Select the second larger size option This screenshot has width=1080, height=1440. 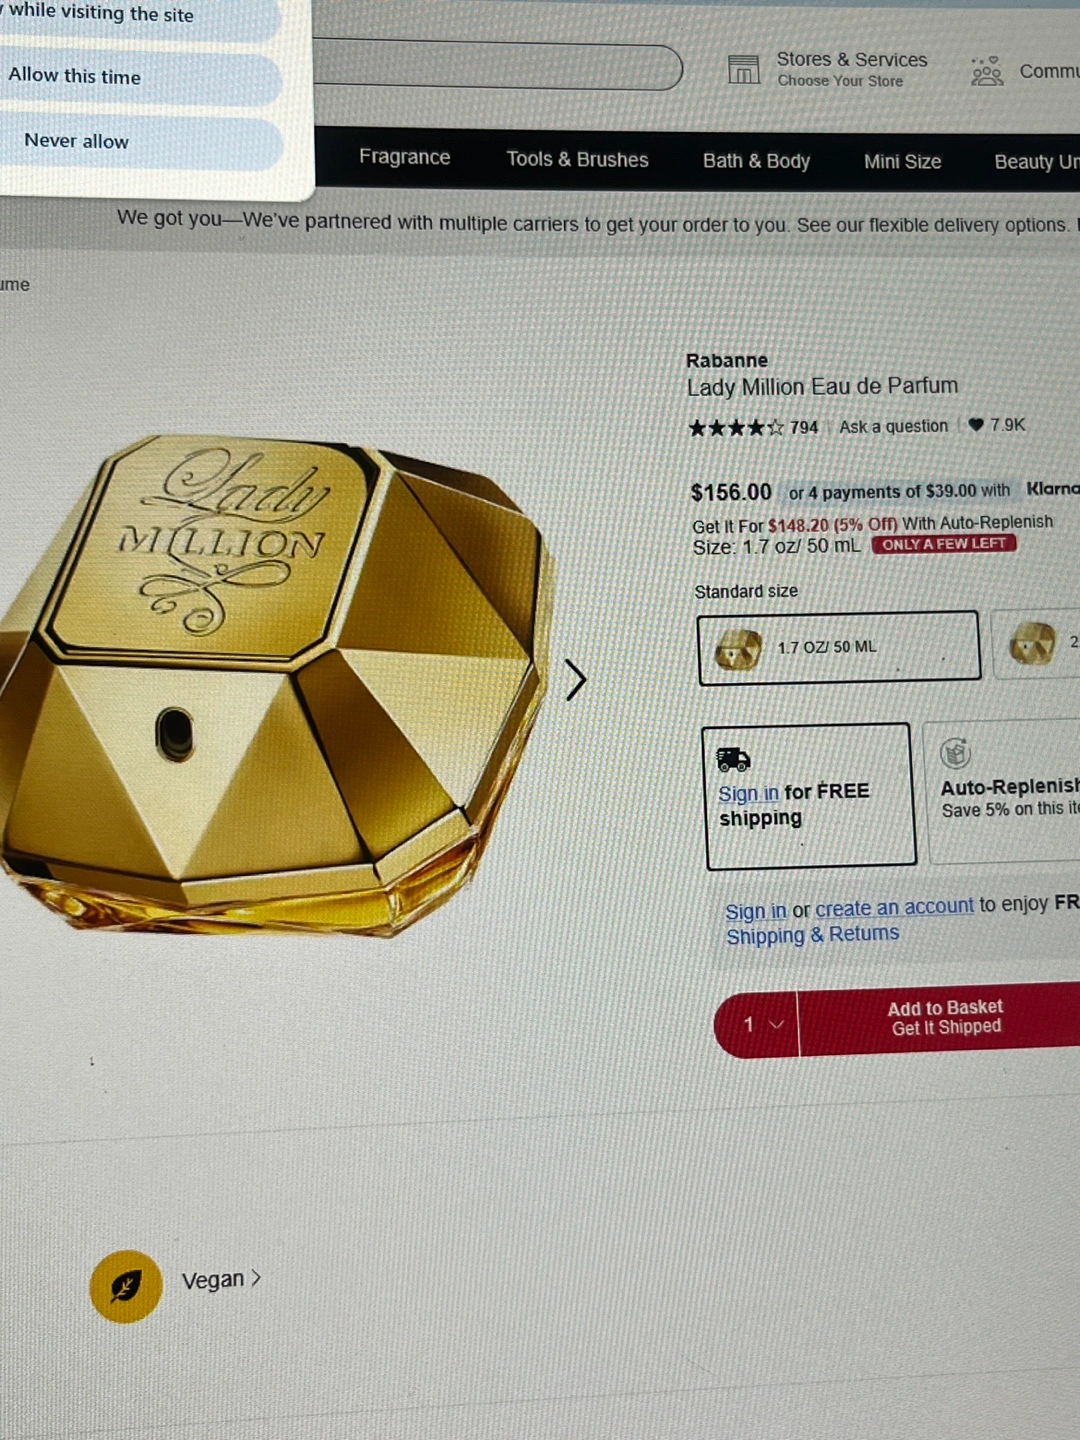[x=1037, y=643]
